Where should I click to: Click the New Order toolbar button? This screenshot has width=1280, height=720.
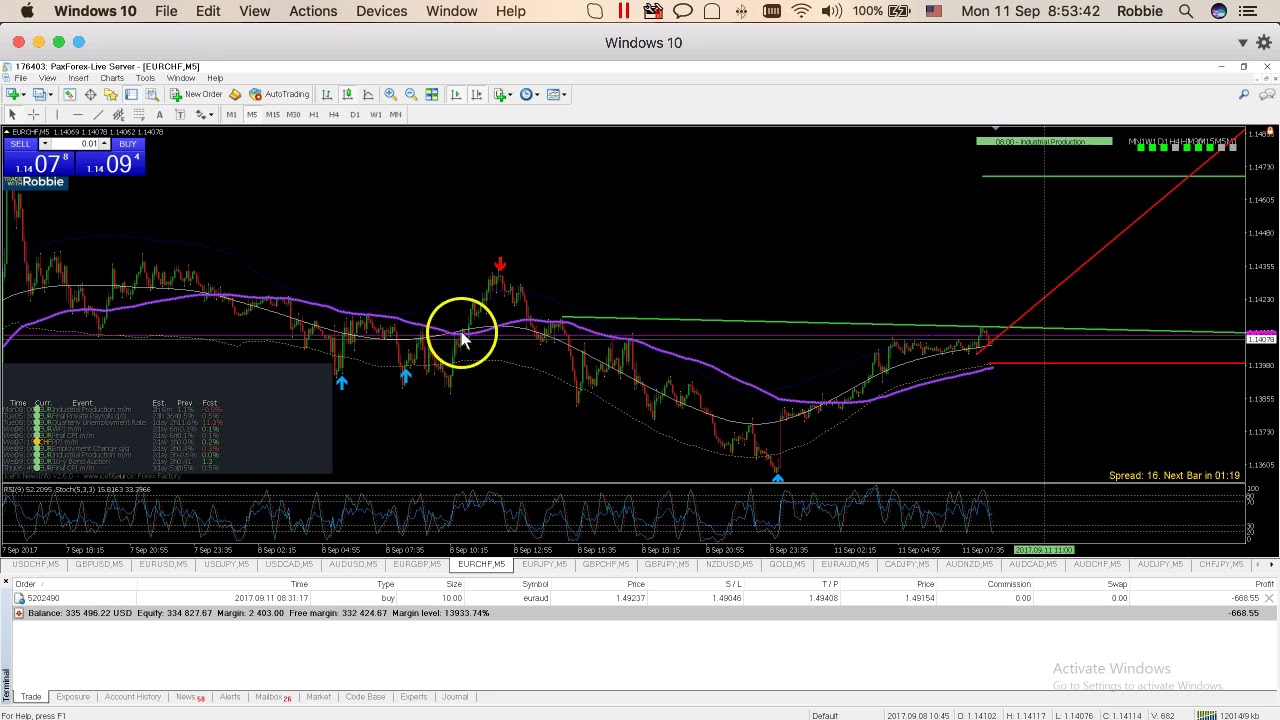tap(196, 94)
